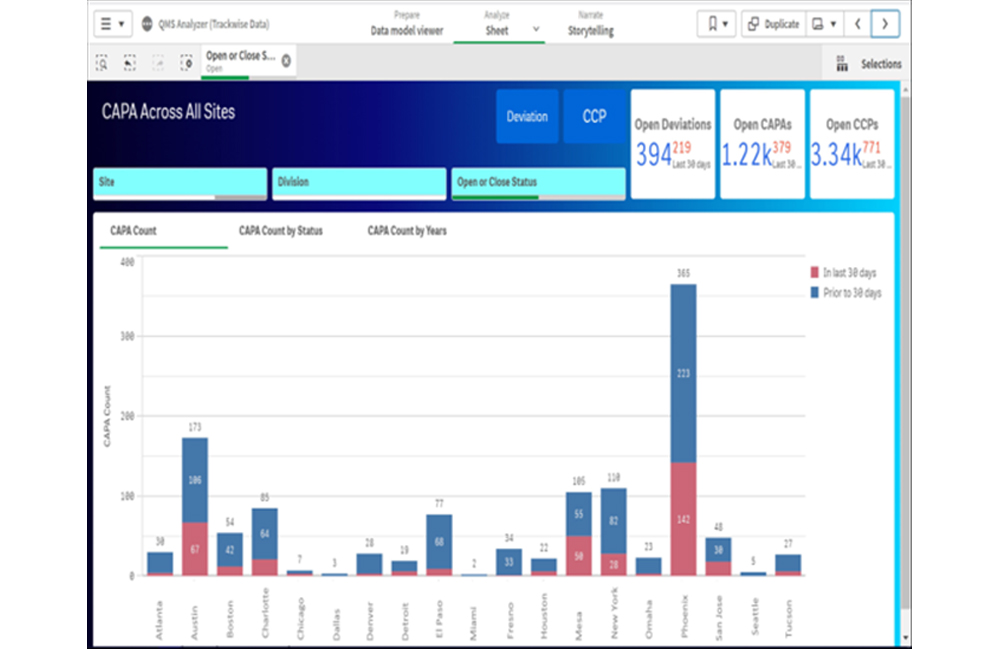Viewport: 1000px width, 650px height.
Task: Clear all selections icon
Action: pos(186,63)
